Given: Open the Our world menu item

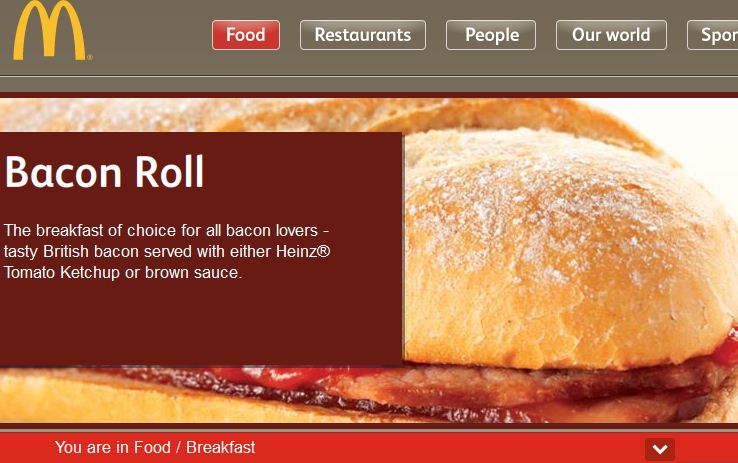Looking at the screenshot, I should click(x=611, y=35).
